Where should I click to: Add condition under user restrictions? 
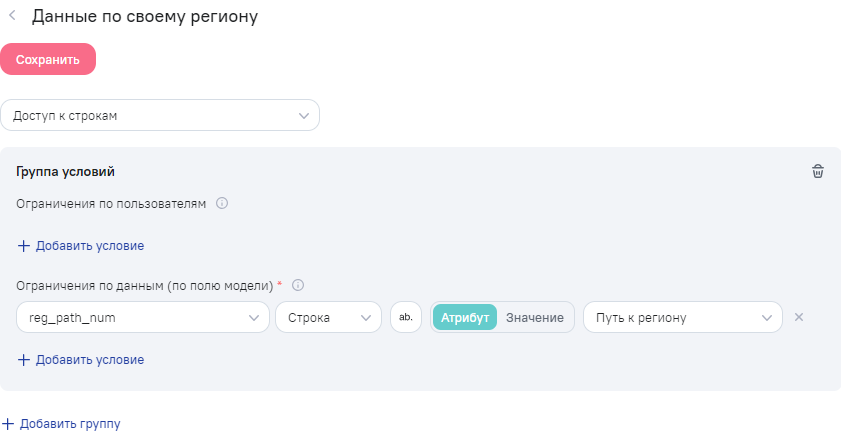pos(81,246)
